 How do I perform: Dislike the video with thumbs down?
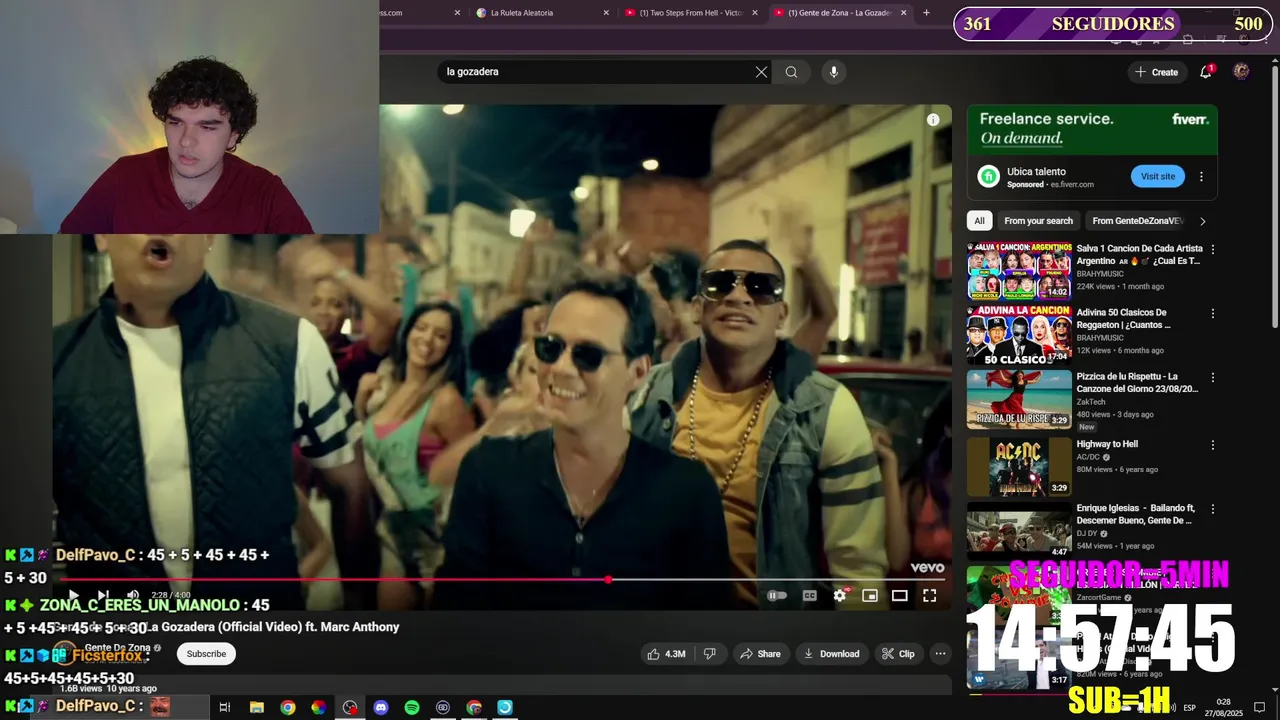click(x=710, y=654)
